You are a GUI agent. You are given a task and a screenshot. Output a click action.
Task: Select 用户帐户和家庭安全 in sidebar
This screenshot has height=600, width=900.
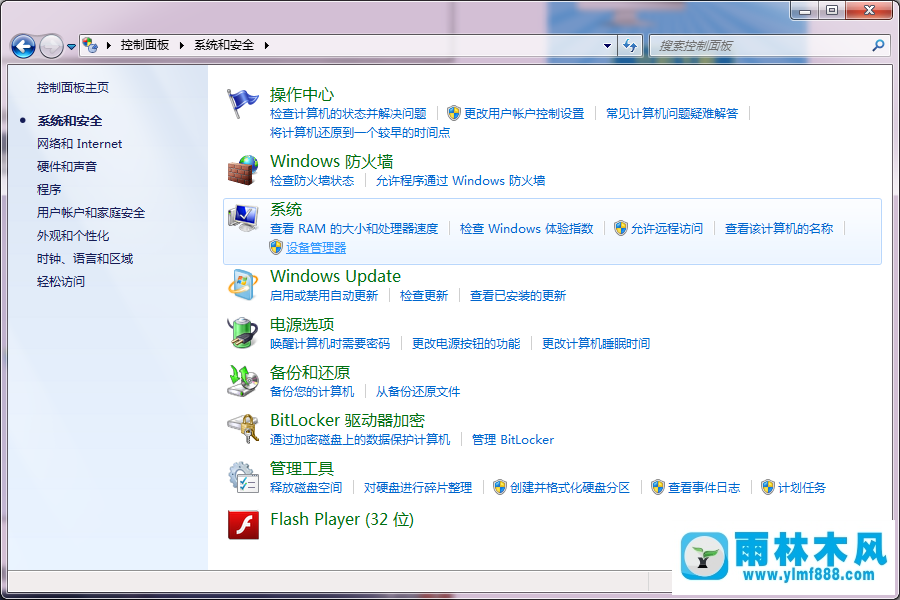(91, 212)
